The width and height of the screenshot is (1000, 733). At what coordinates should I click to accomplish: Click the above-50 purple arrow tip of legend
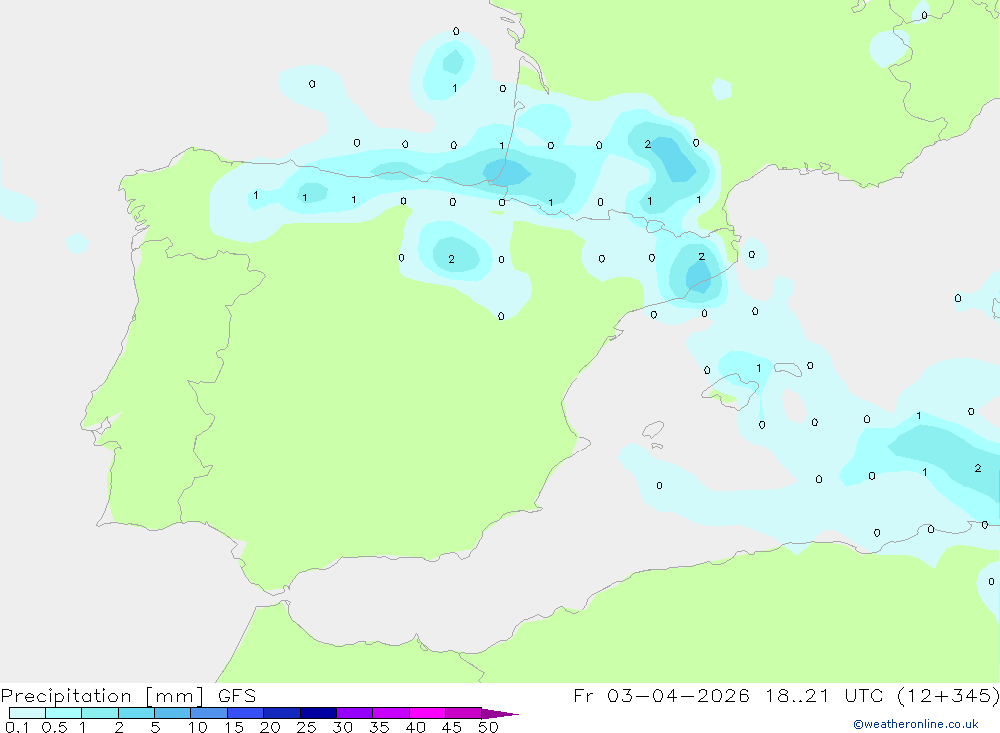tap(500, 714)
